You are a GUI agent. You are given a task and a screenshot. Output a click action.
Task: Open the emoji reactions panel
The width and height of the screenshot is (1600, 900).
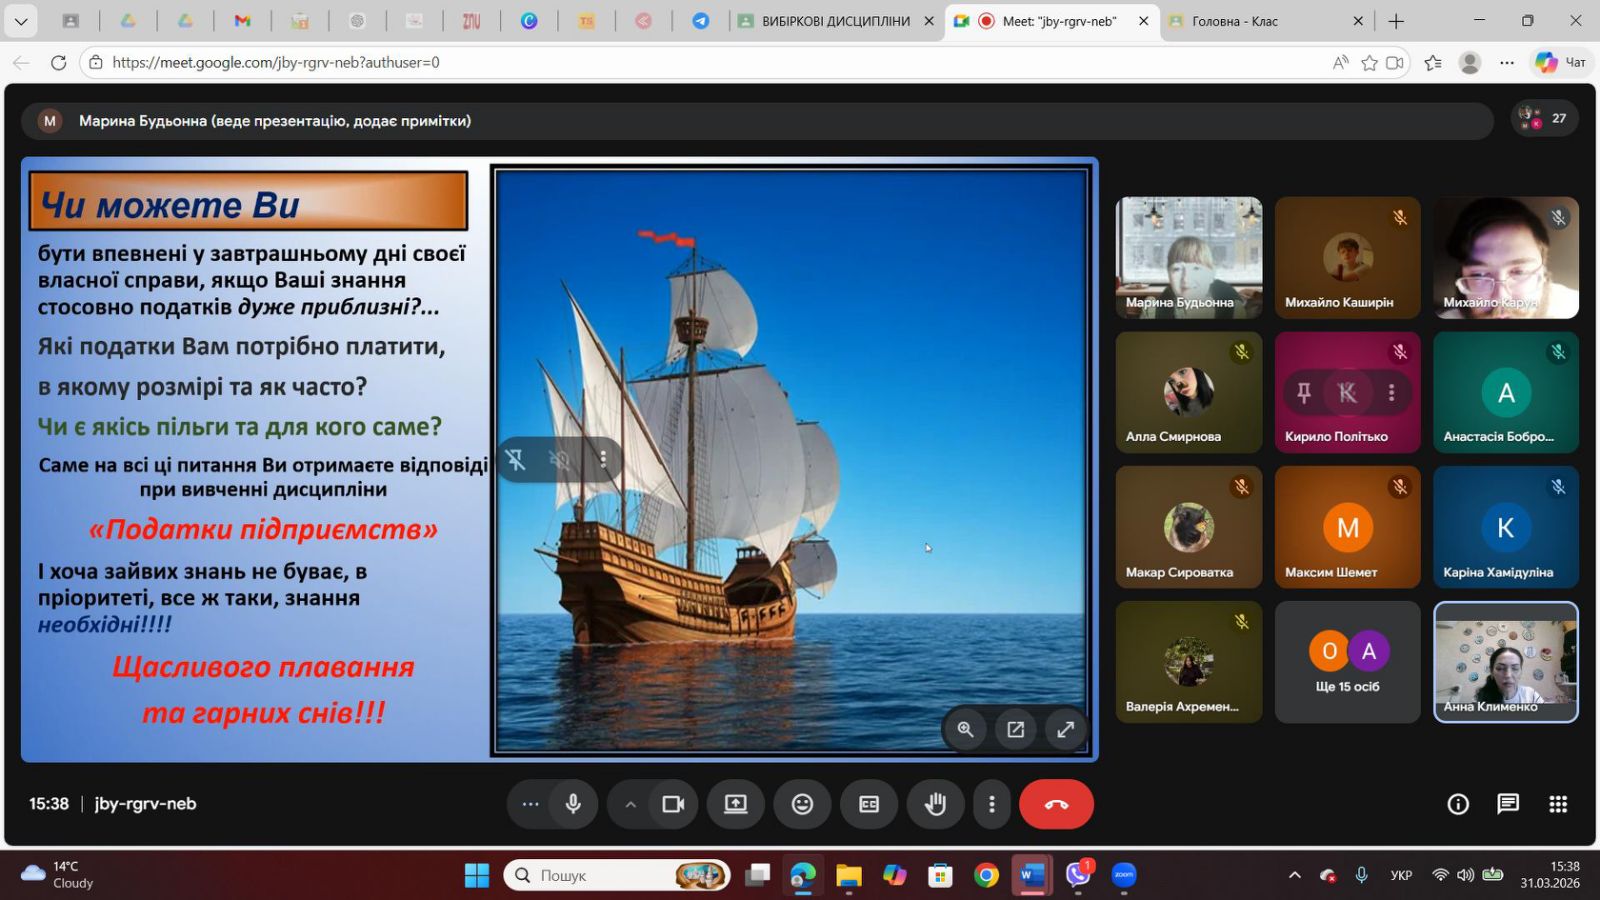tap(802, 804)
